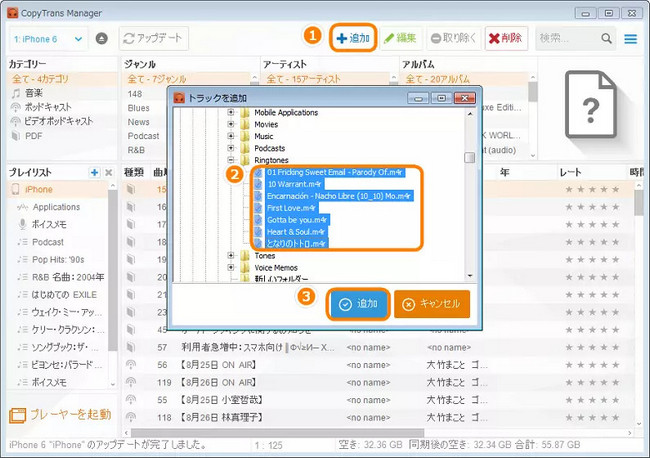Screen dimensions: 650x458
Task: Click the blue 追加 button in dialog
Action: pyautogui.click(x=359, y=304)
